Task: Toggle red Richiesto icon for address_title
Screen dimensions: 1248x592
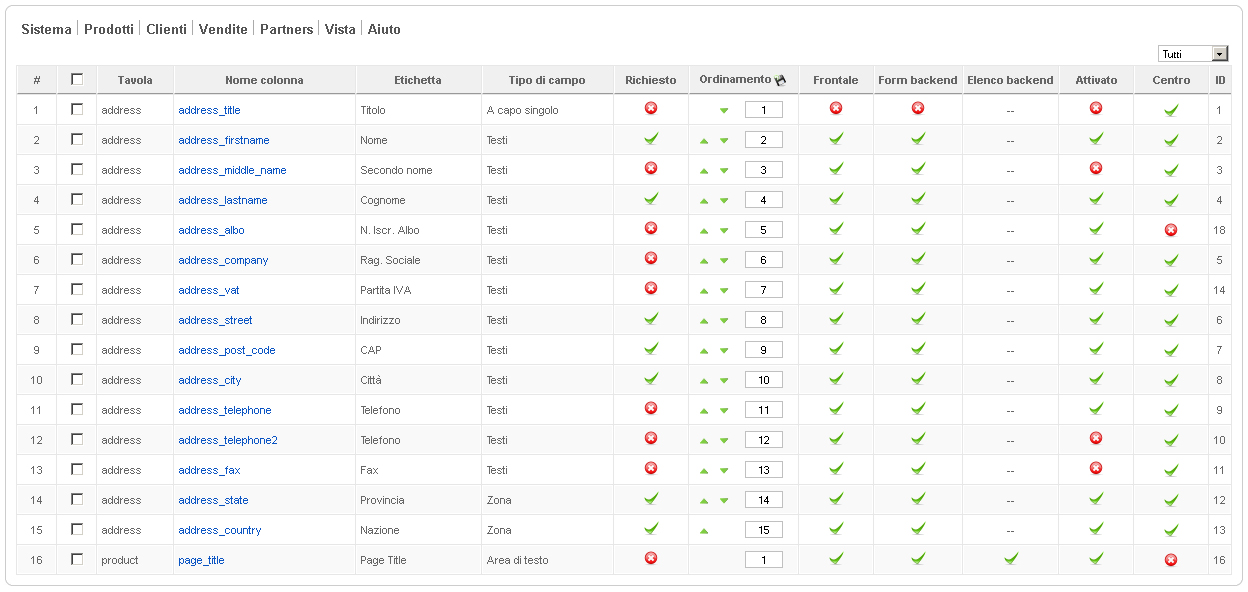Action: point(651,108)
